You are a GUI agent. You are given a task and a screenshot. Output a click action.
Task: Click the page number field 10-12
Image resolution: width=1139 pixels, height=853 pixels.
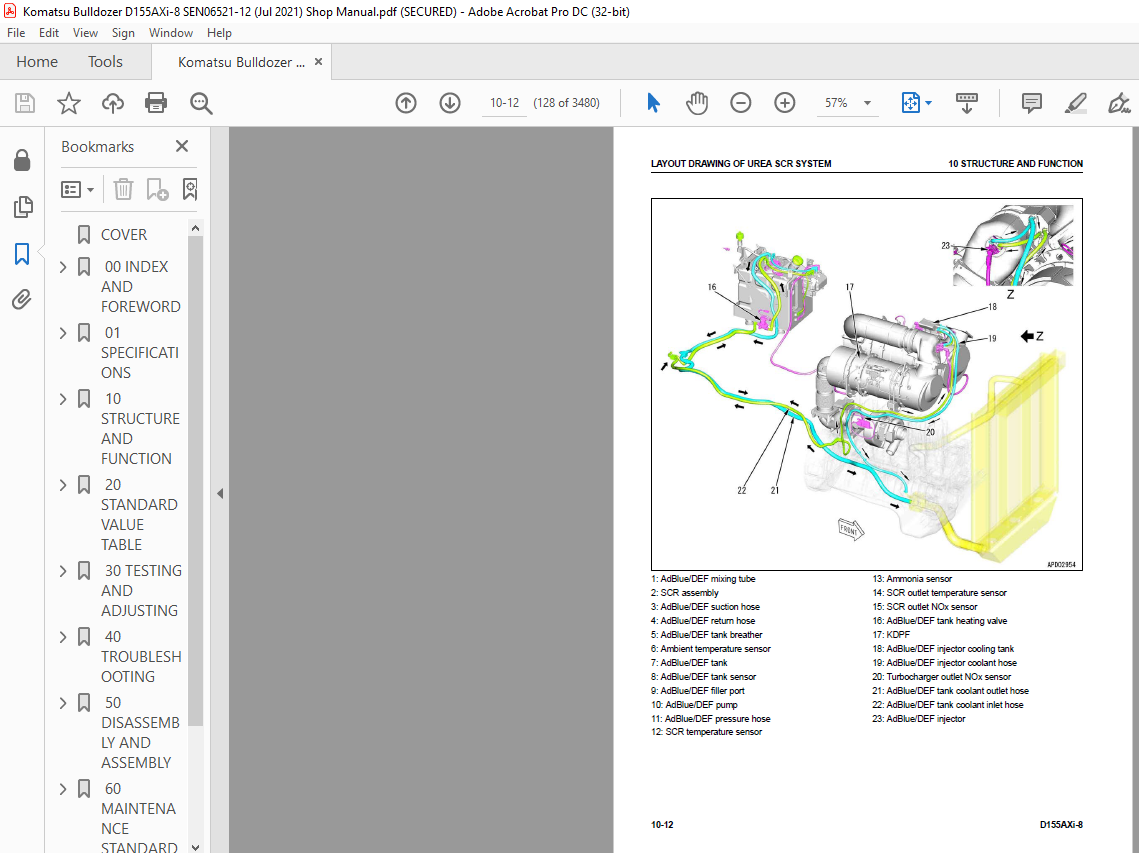click(504, 103)
